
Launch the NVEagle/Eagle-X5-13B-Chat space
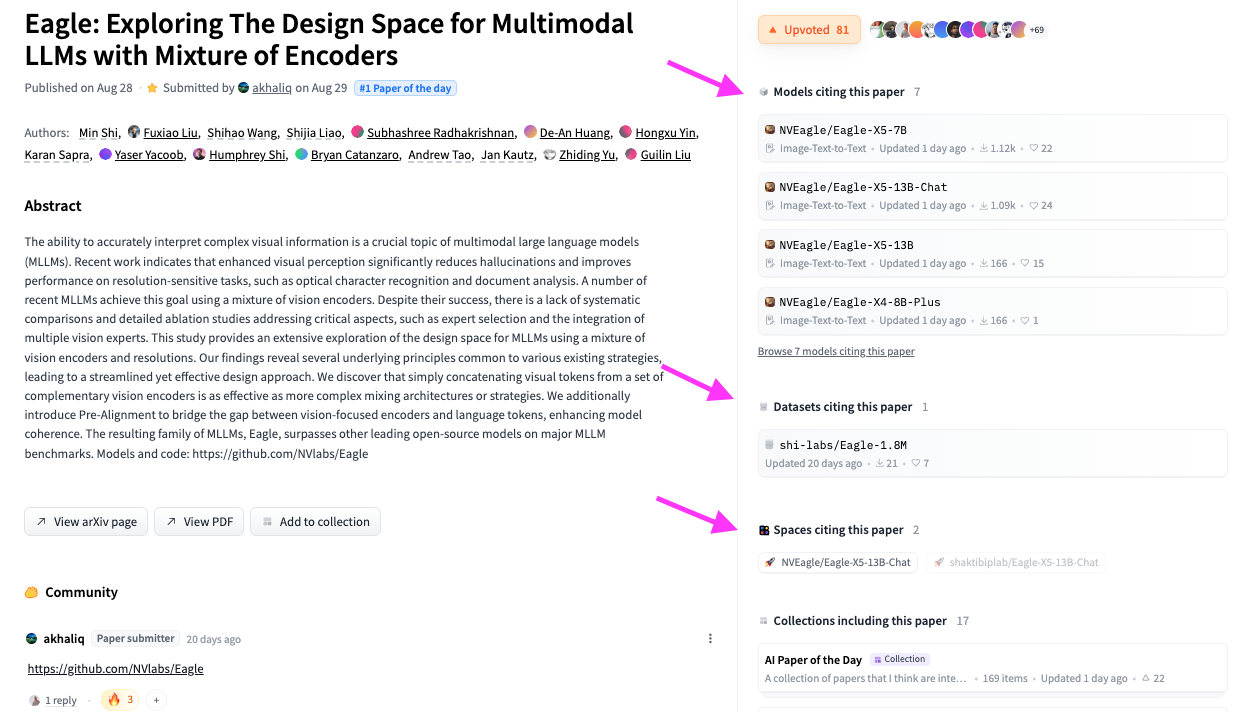(838, 563)
